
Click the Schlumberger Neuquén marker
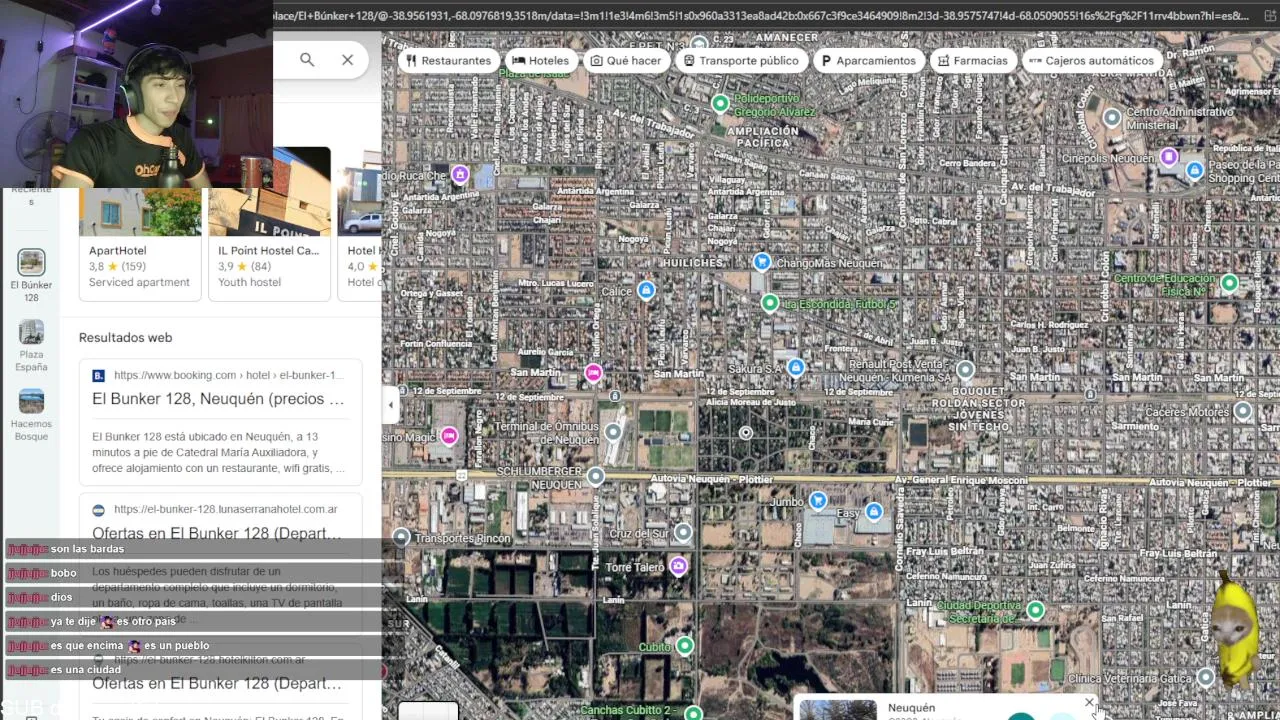[596, 476]
